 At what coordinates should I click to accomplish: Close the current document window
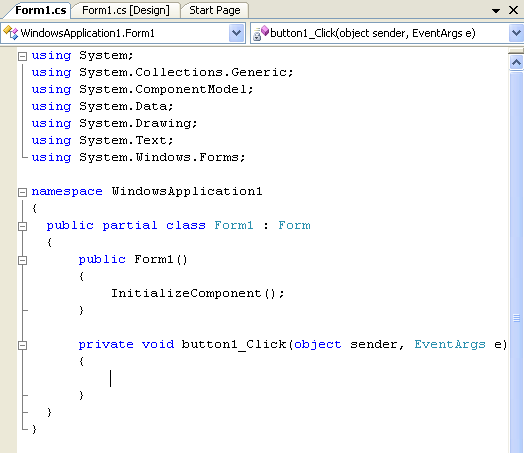pos(513,10)
